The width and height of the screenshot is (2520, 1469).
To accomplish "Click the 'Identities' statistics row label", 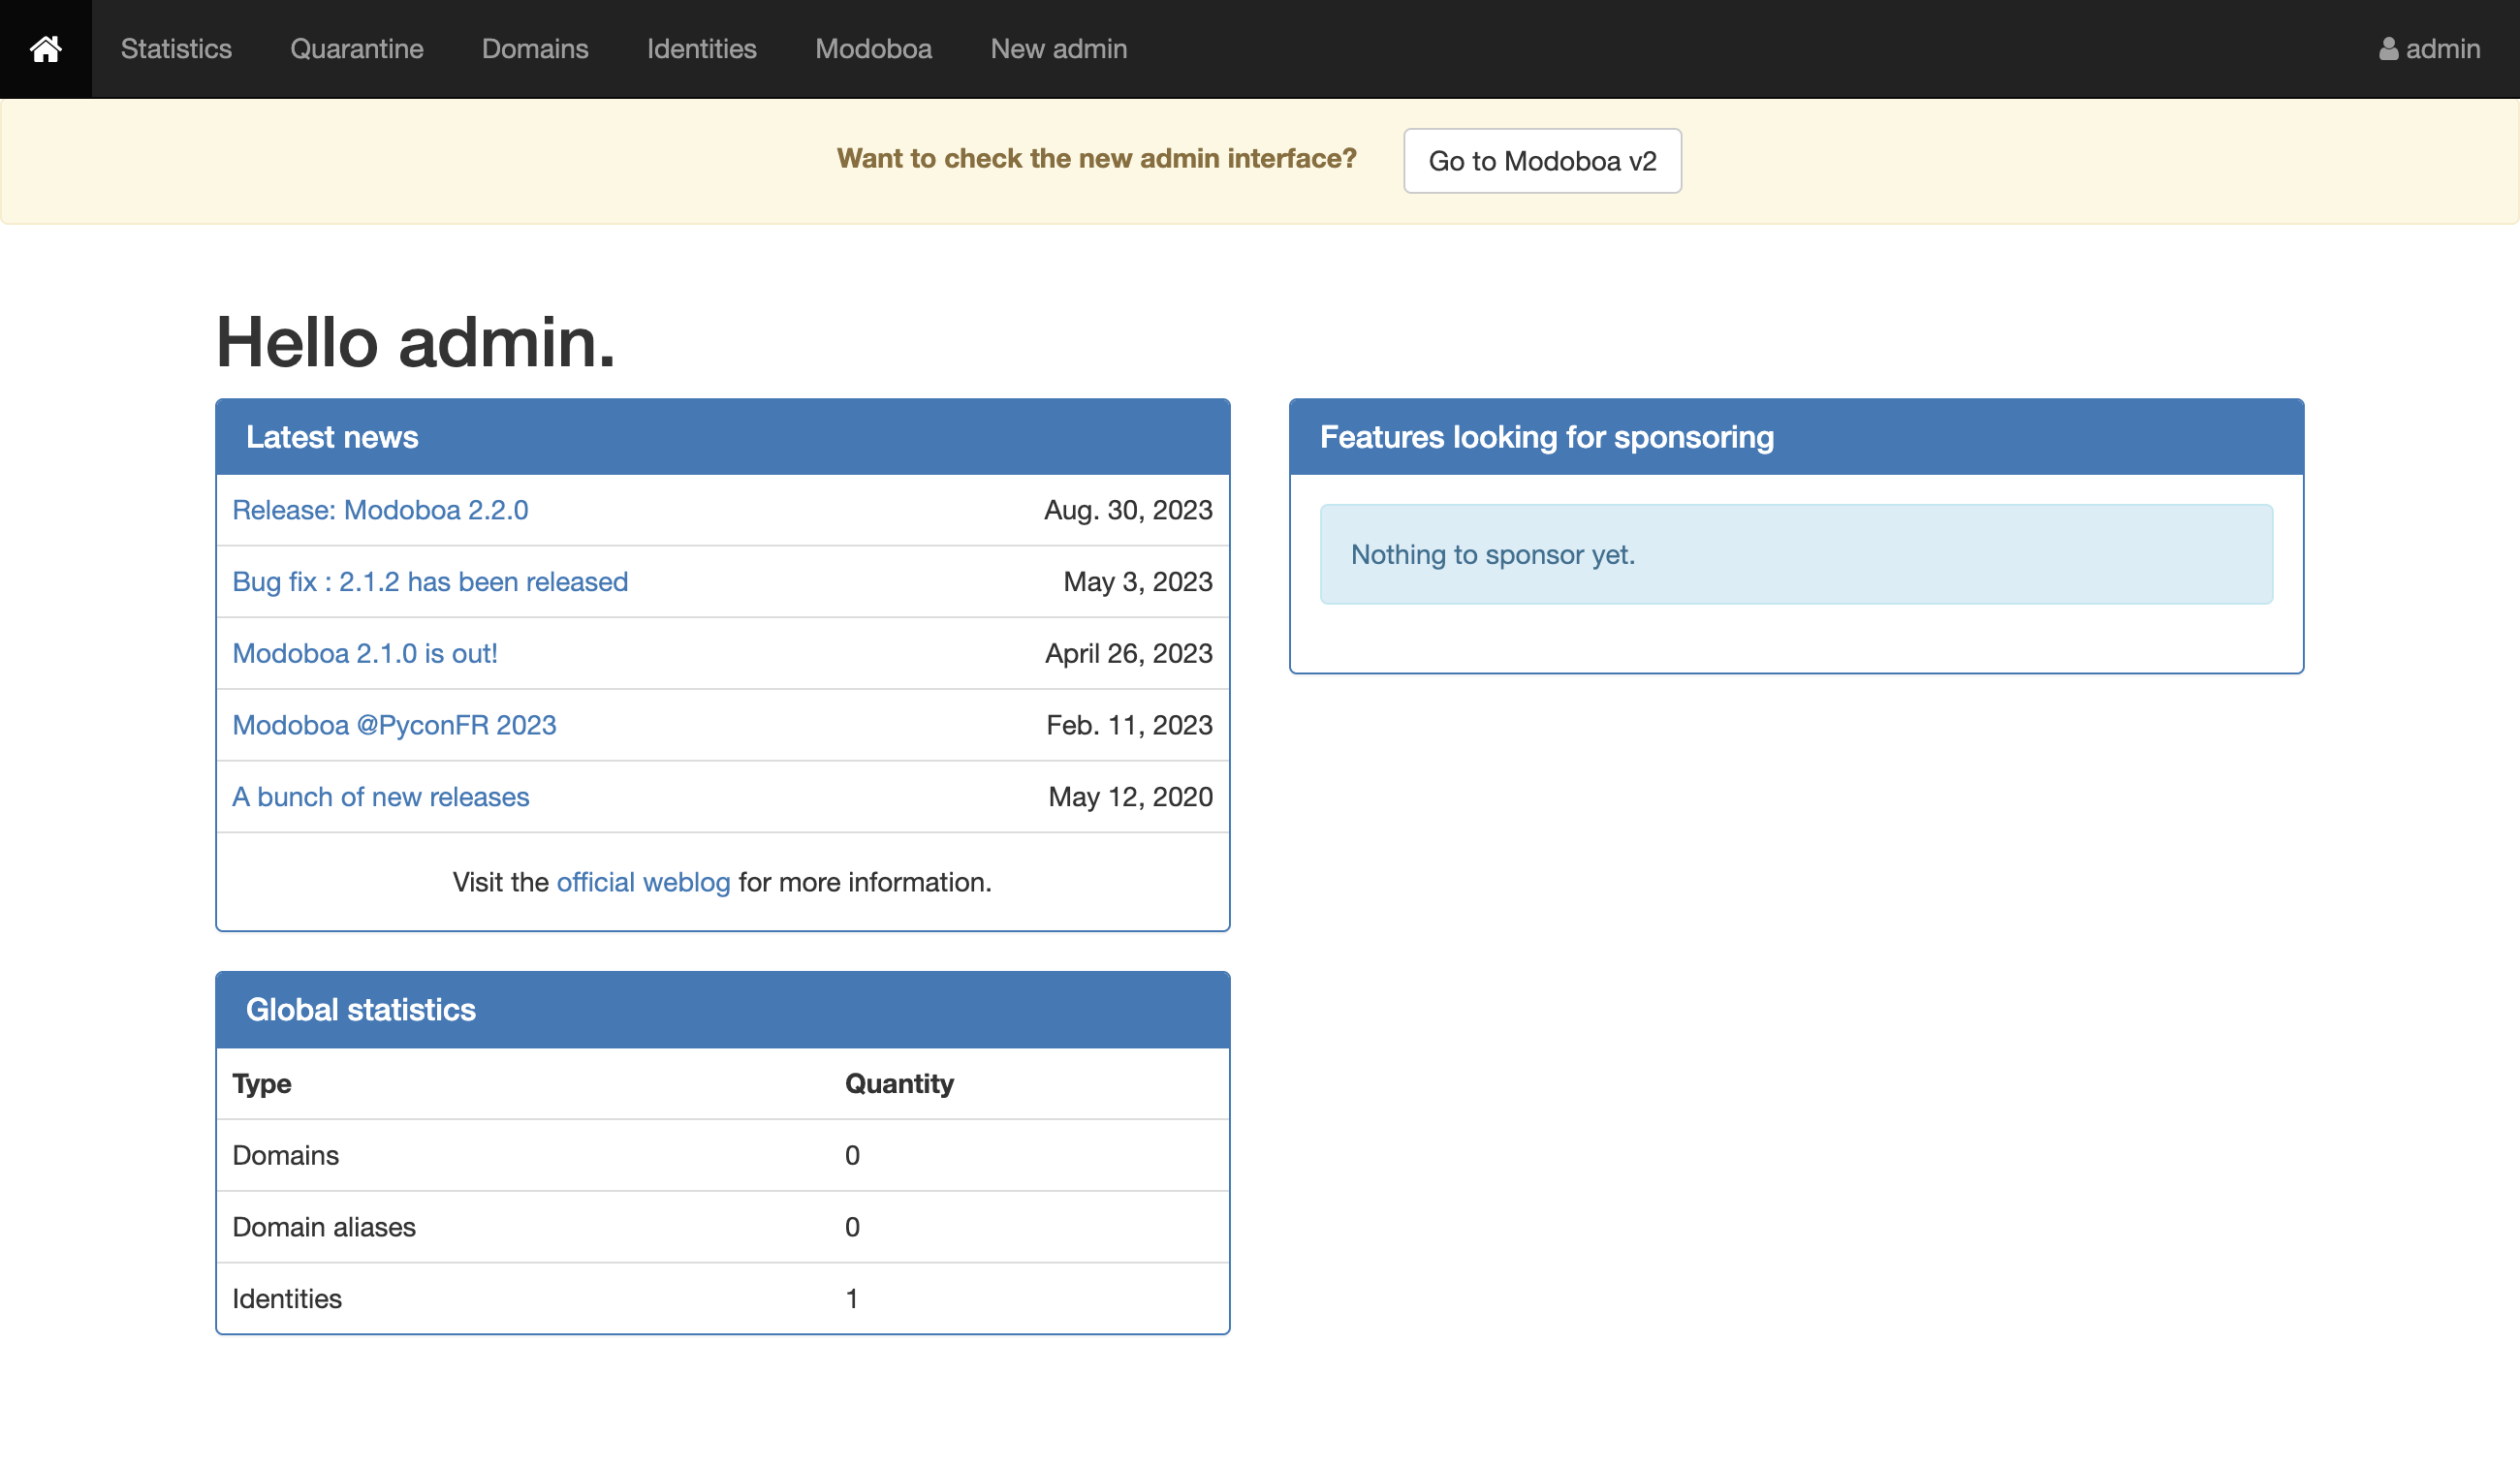I will coord(287,1299).
